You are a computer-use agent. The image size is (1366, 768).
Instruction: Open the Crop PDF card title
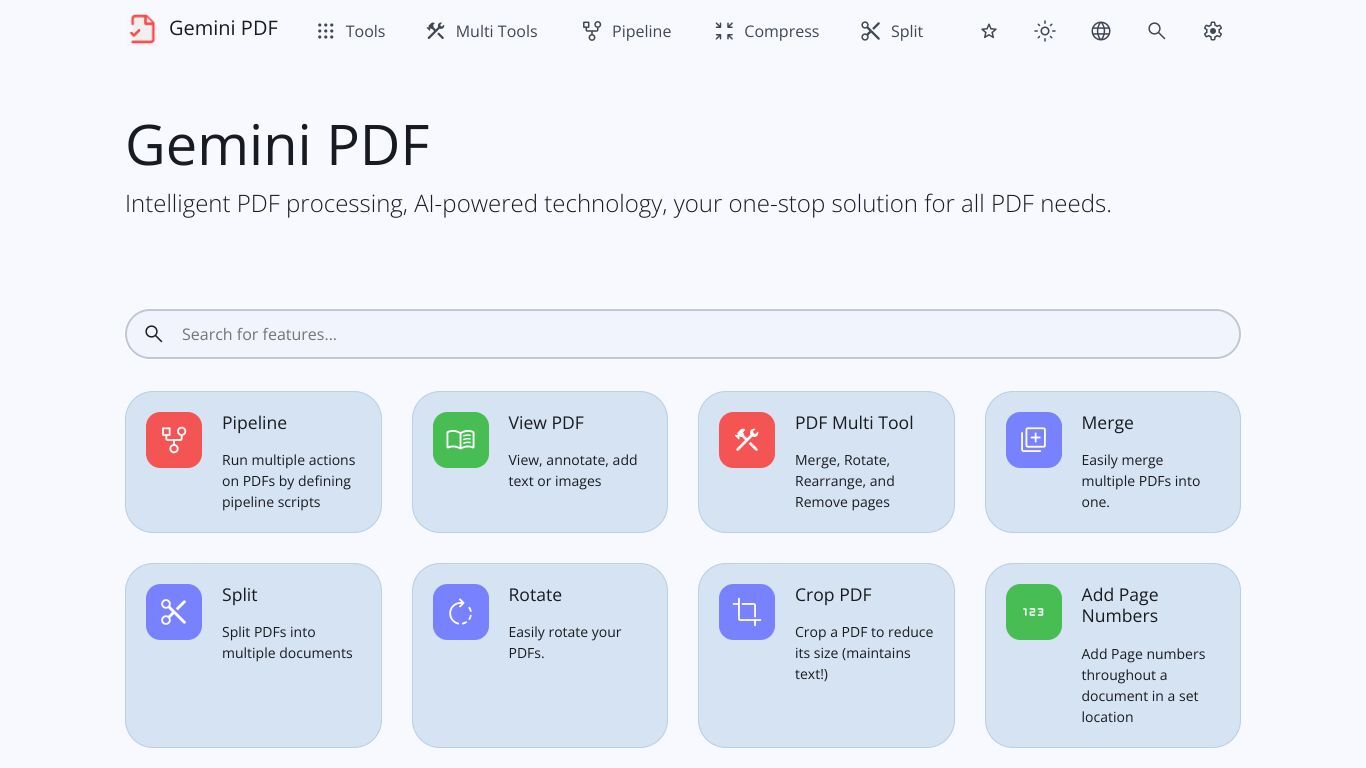833,595
